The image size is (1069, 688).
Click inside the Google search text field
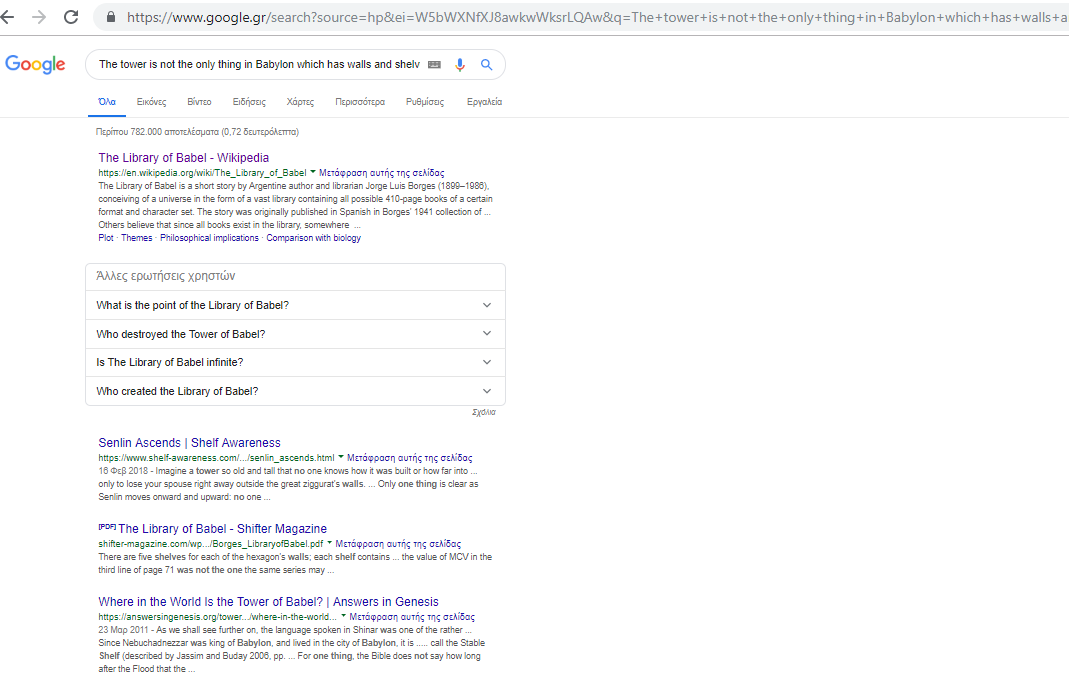(x=258, y=65)
